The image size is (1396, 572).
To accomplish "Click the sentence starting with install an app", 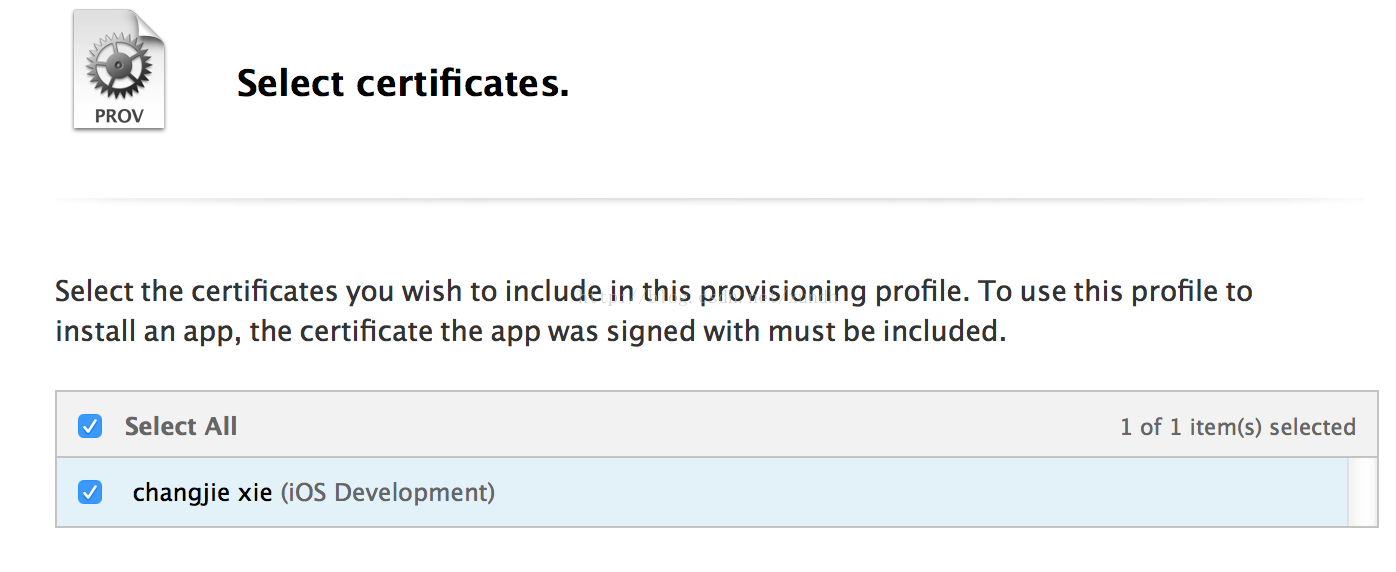I will click(530, 331).
